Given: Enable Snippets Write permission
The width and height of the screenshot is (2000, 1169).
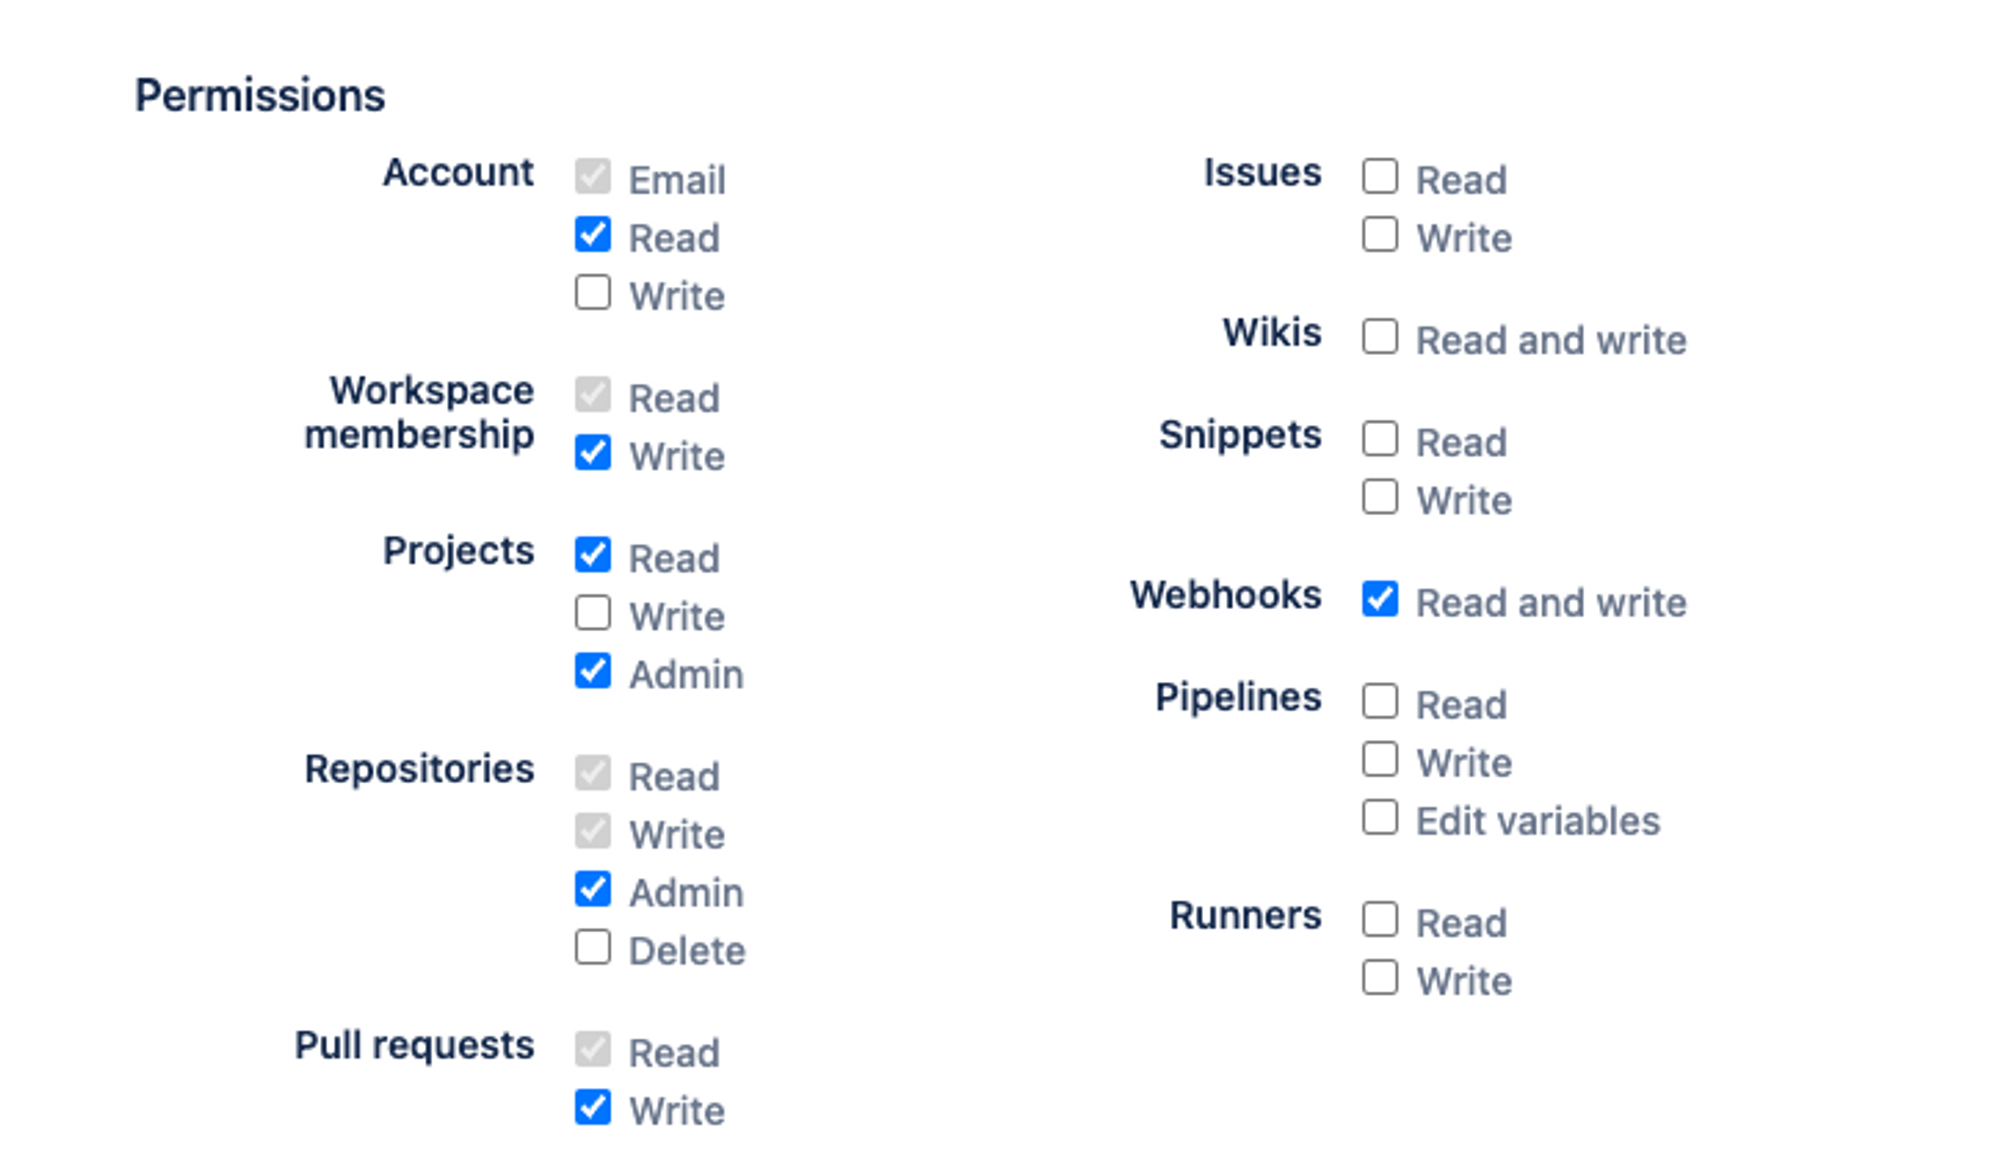Looking at the screenshot, I should [x=1380, y=497].
